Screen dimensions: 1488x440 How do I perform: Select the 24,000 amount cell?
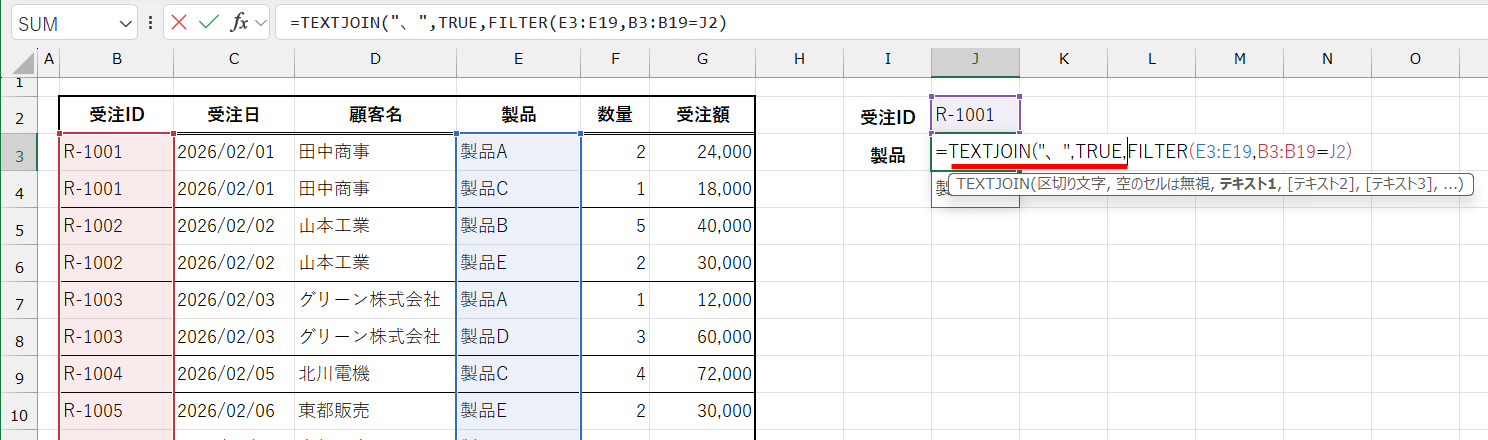coord(703,152)
